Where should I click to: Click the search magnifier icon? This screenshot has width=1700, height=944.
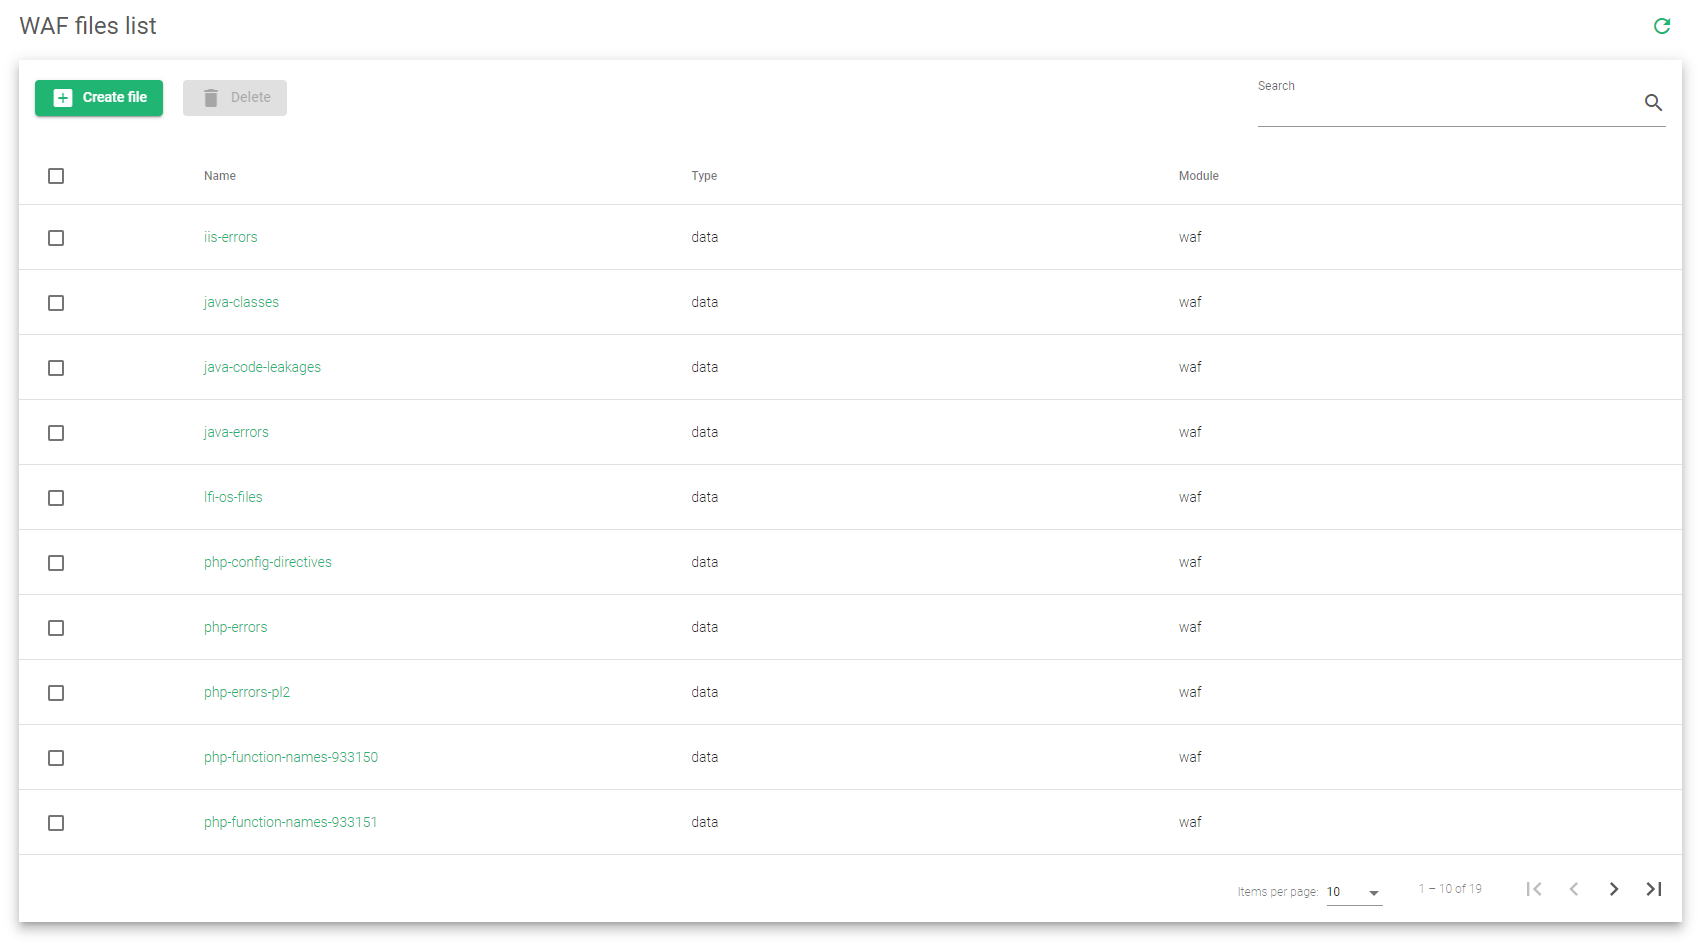point(1653,103)
